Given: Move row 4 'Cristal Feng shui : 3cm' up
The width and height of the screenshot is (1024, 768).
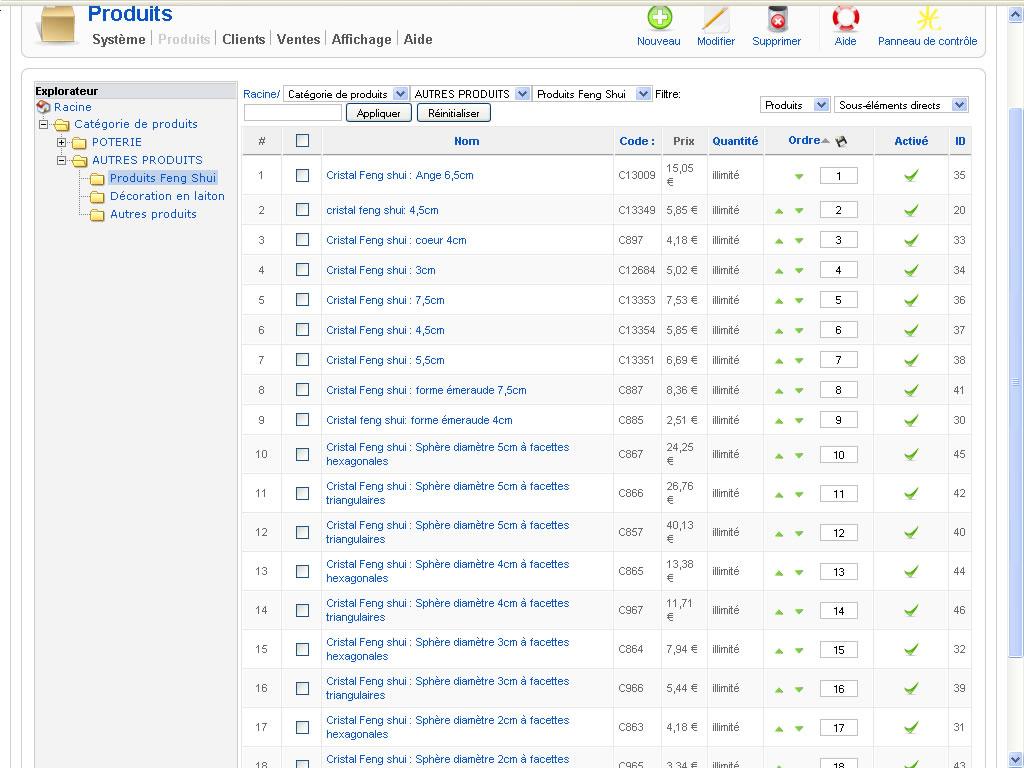Looking at the screenshot, I should [x=779, y=271].
